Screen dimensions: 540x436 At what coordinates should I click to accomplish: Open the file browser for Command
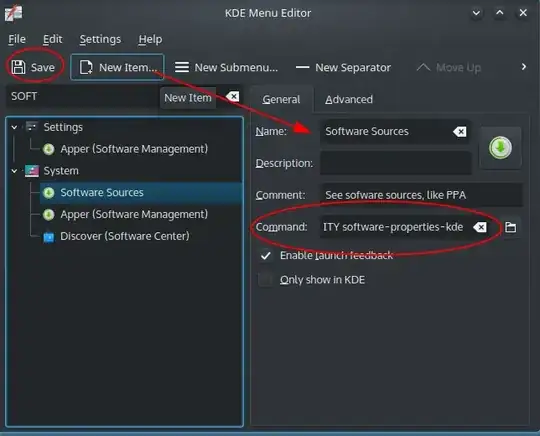(510, 227)
